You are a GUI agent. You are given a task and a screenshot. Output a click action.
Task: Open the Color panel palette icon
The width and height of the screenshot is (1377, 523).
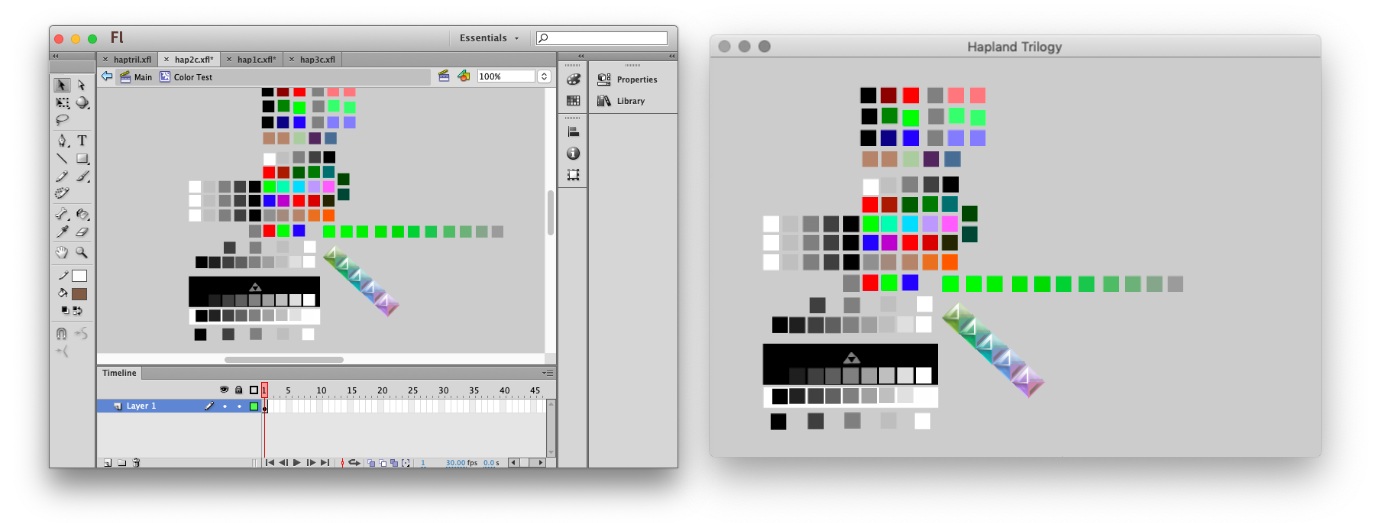pyautogui.click(x=573, y=79)
